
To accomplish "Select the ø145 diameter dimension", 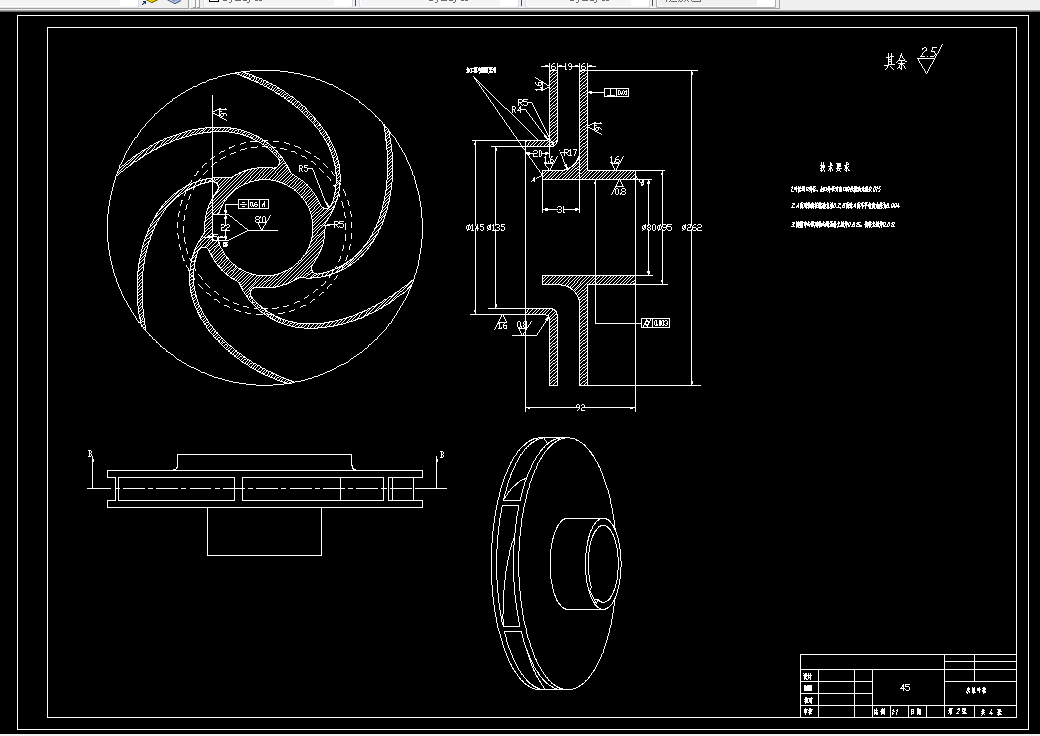I will tap(475, 227).
